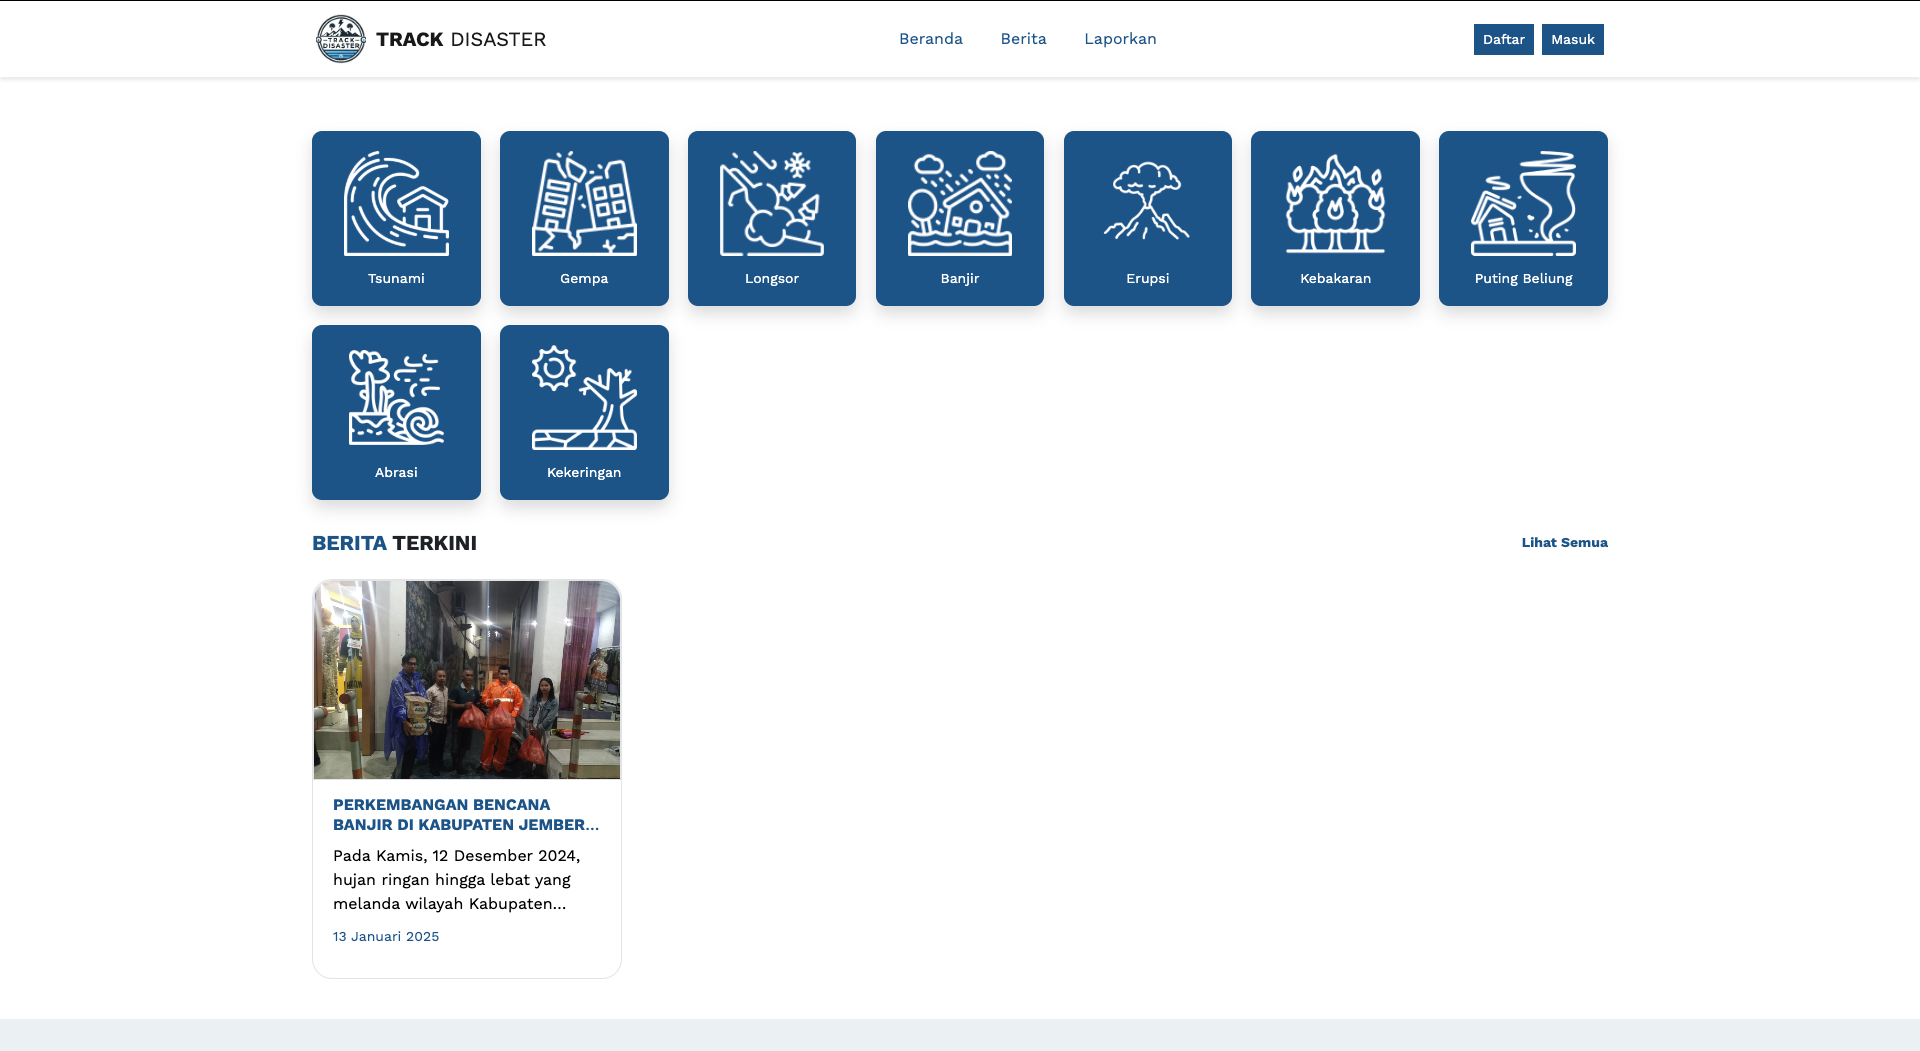Click the Masuk login button
Image resolution: width=1920 pixels, height=1051 pixels.
pos(1572,40)
